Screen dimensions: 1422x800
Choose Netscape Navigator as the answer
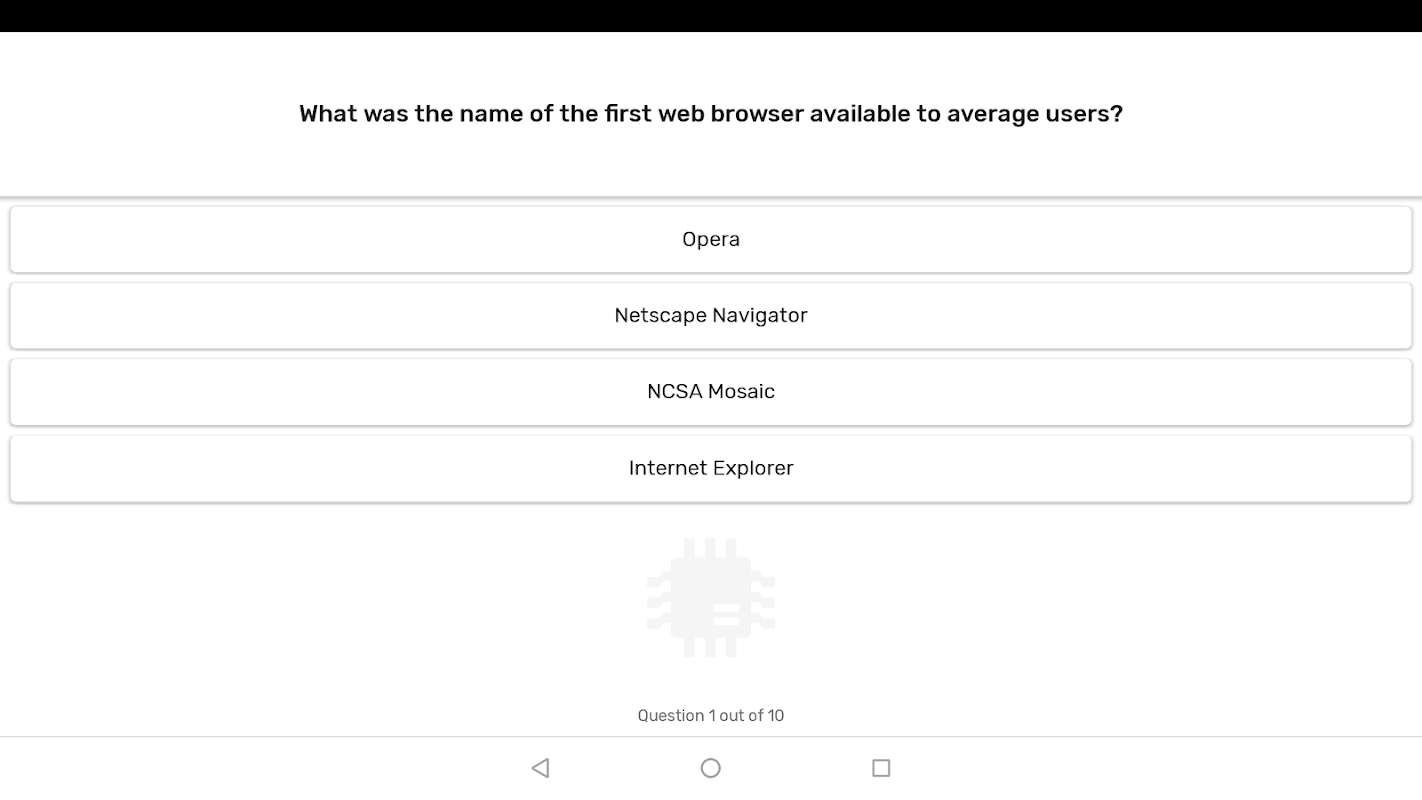pos(711,315)
